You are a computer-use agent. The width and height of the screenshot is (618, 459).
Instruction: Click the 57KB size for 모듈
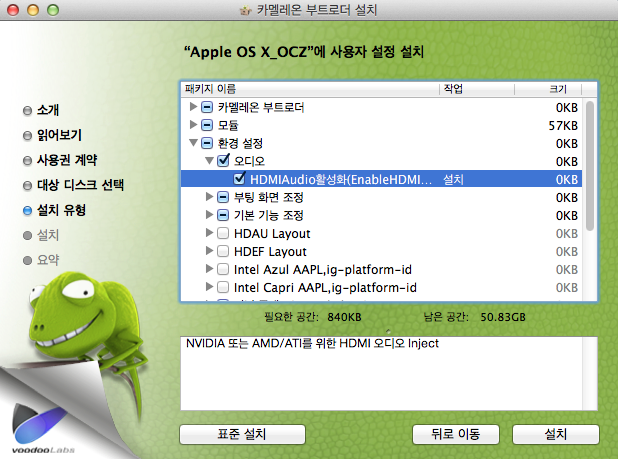click(563, 125)
